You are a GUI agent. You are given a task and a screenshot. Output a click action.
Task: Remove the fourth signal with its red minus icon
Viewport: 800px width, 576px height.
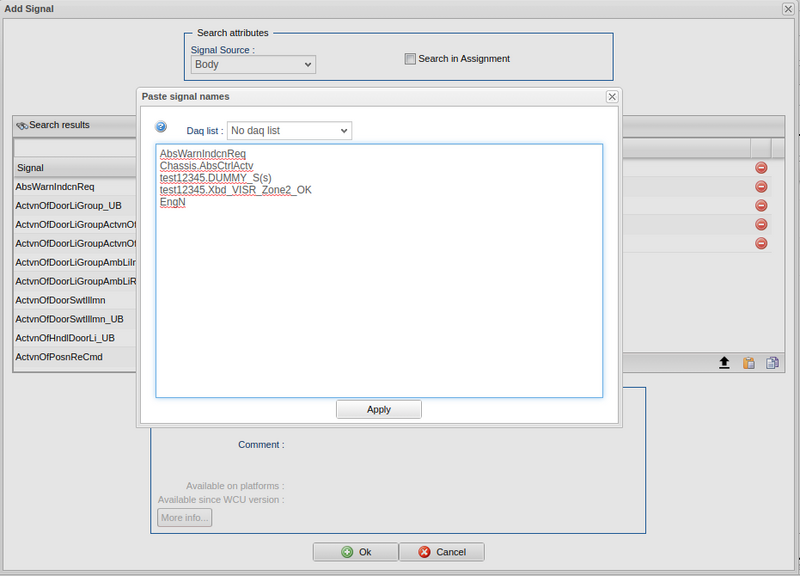pos(761,224)
